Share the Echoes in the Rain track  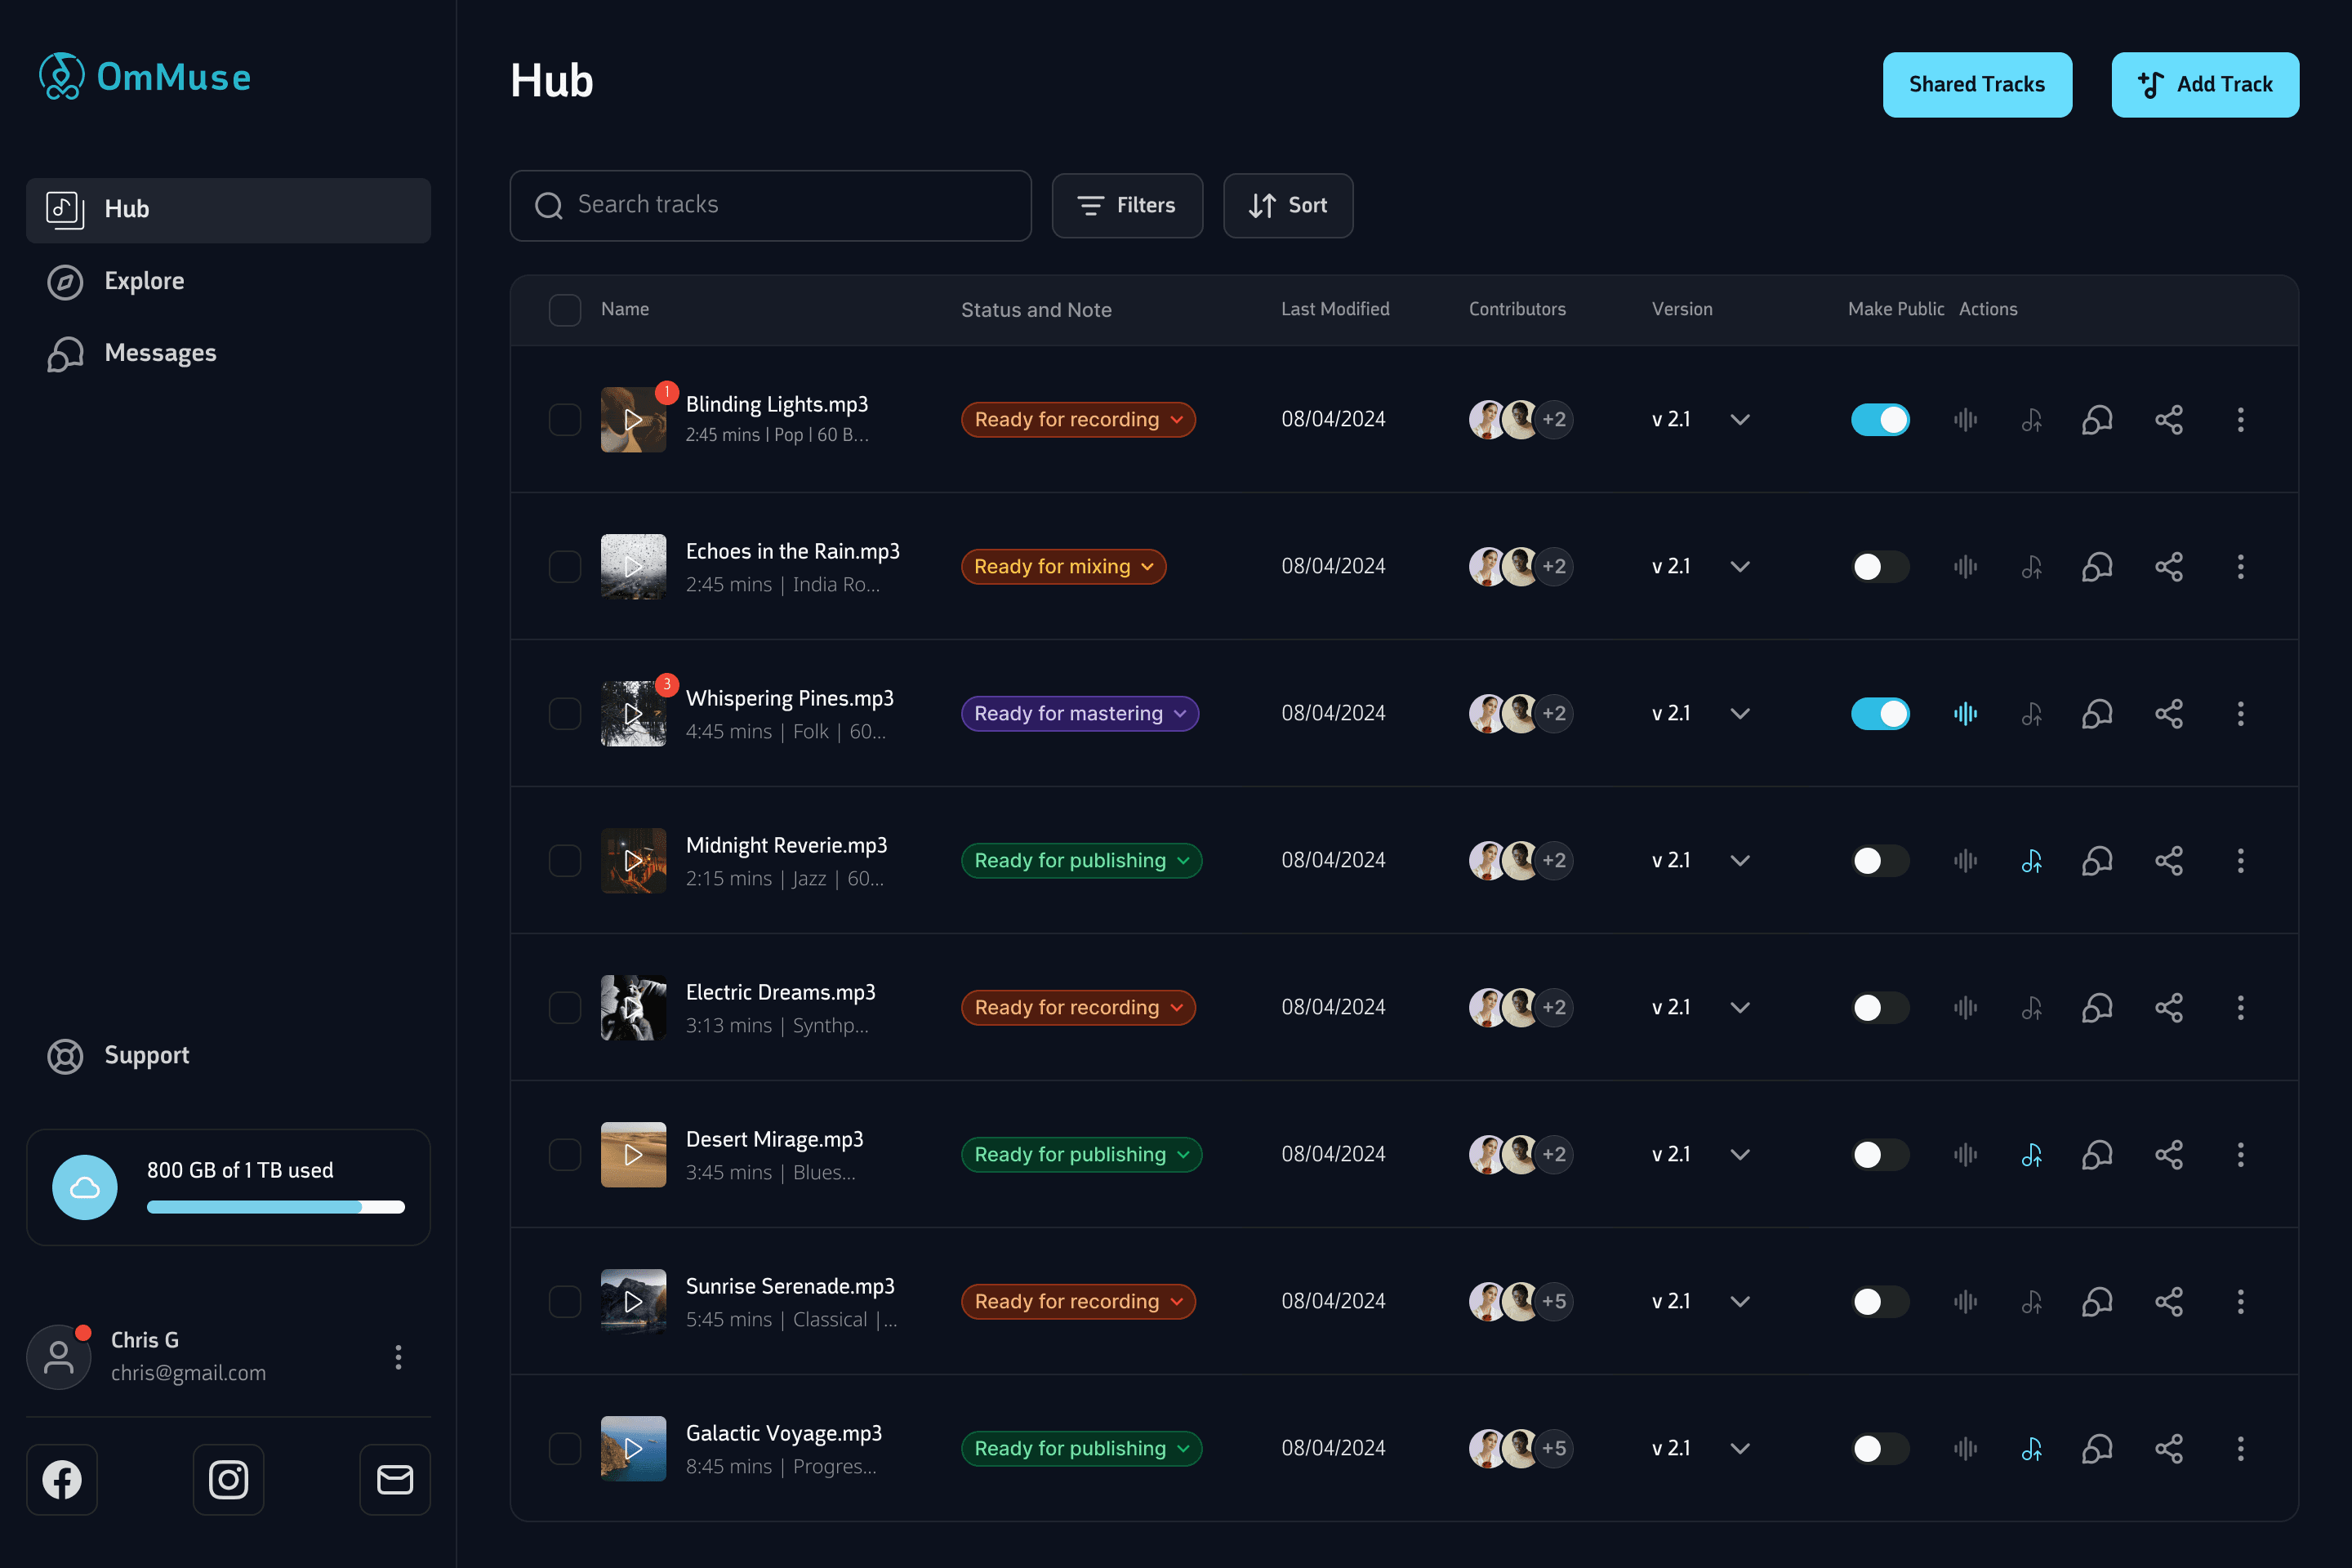click(2168, 566)
